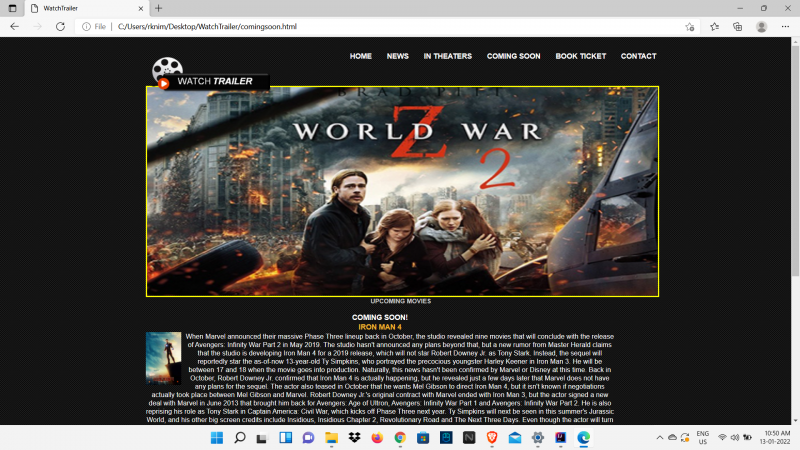This screenshot has height=450, width=800.
Task: Open the NEWS menu item
Action: coord(397,56)
